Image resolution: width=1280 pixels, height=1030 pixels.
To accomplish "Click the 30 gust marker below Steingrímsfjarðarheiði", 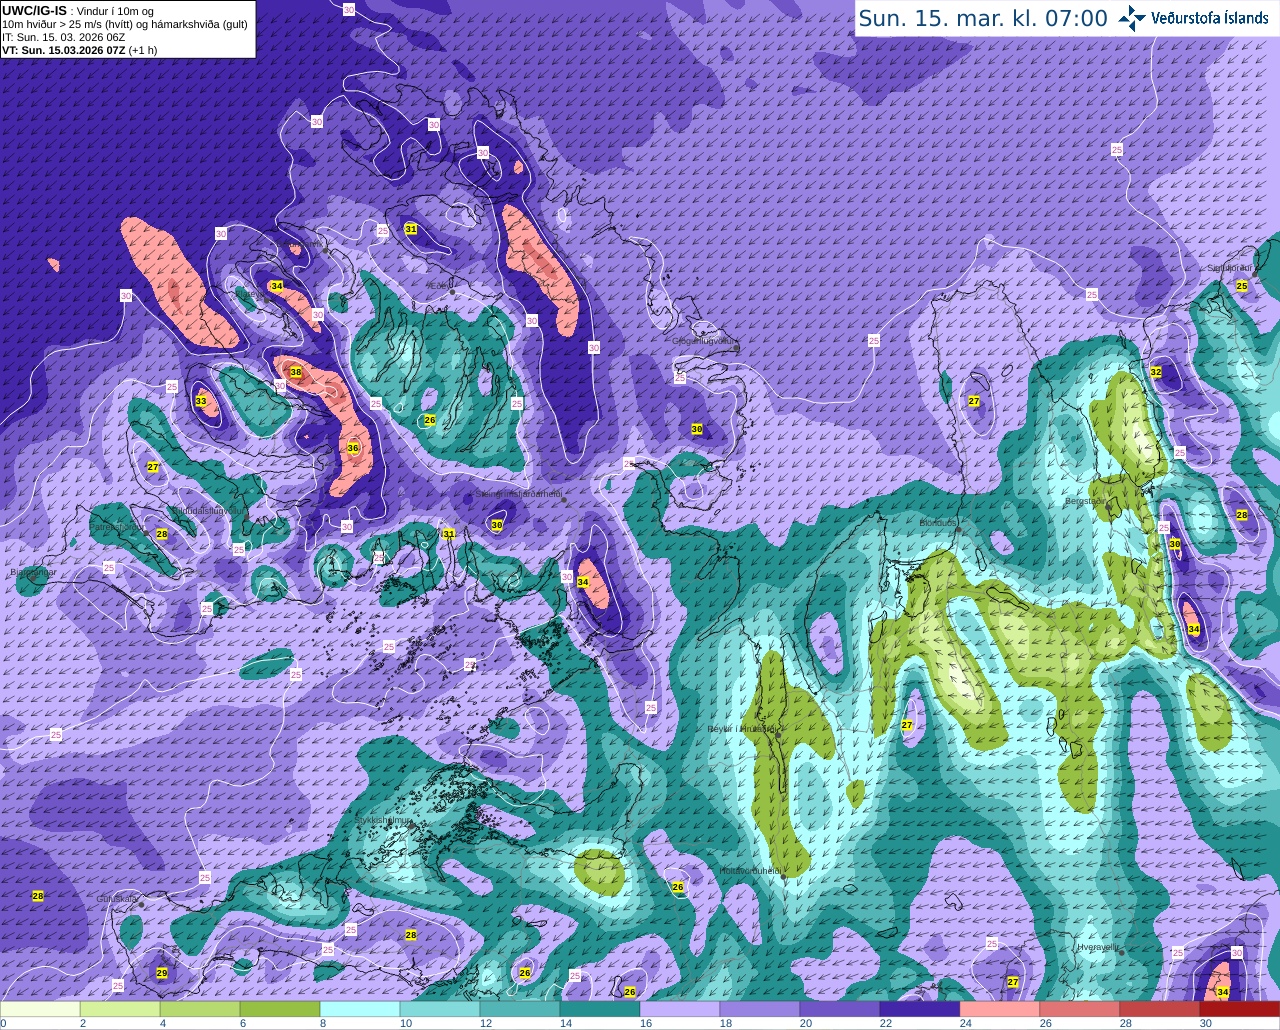I will point(497,524).
